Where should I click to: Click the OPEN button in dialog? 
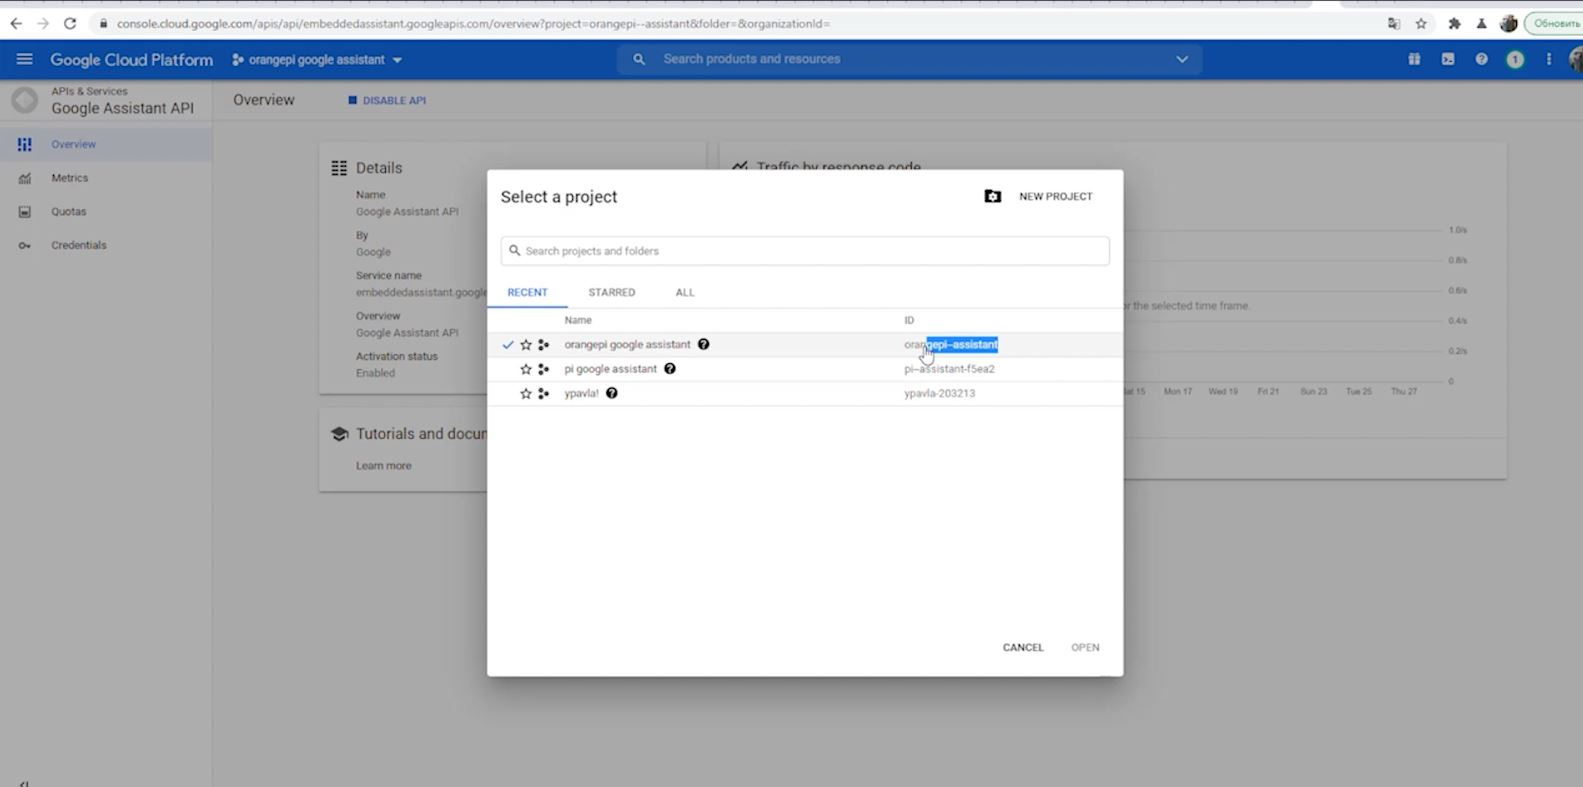[1085, 648]
